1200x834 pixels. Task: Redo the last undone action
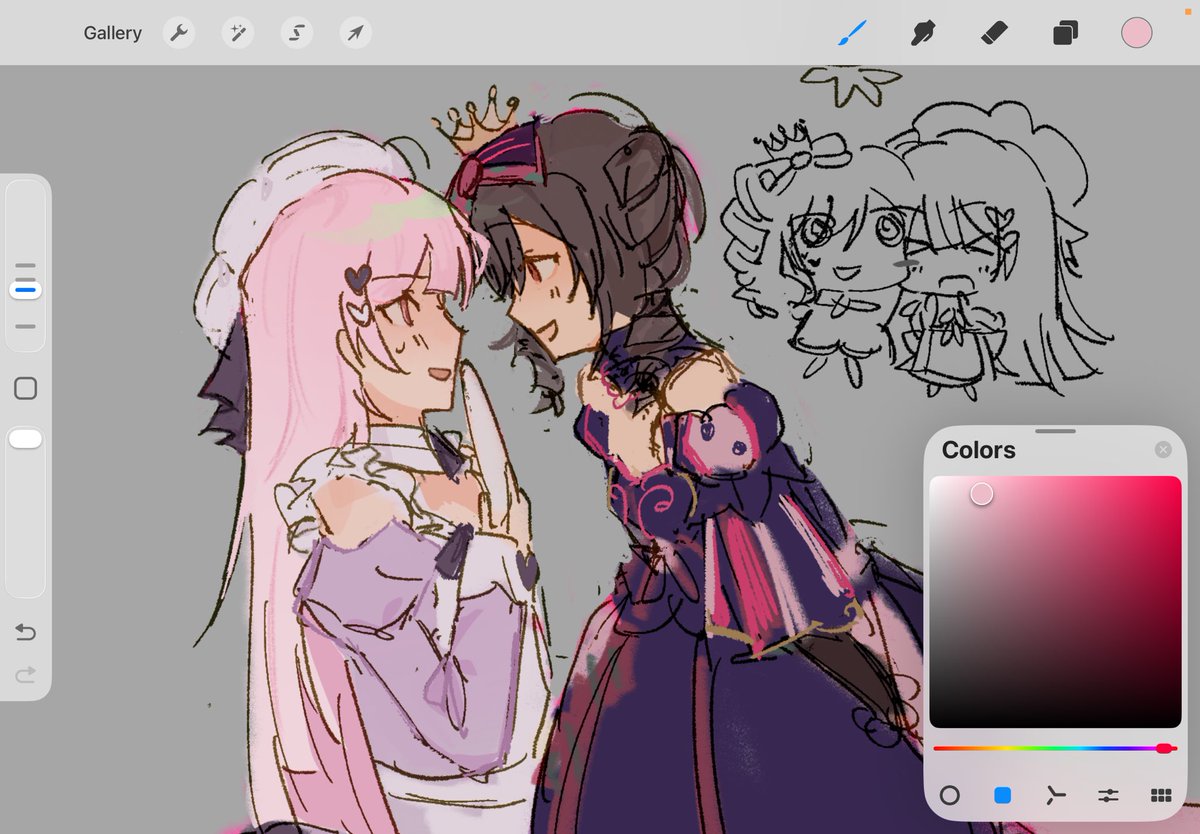click(x=26, y=675)
